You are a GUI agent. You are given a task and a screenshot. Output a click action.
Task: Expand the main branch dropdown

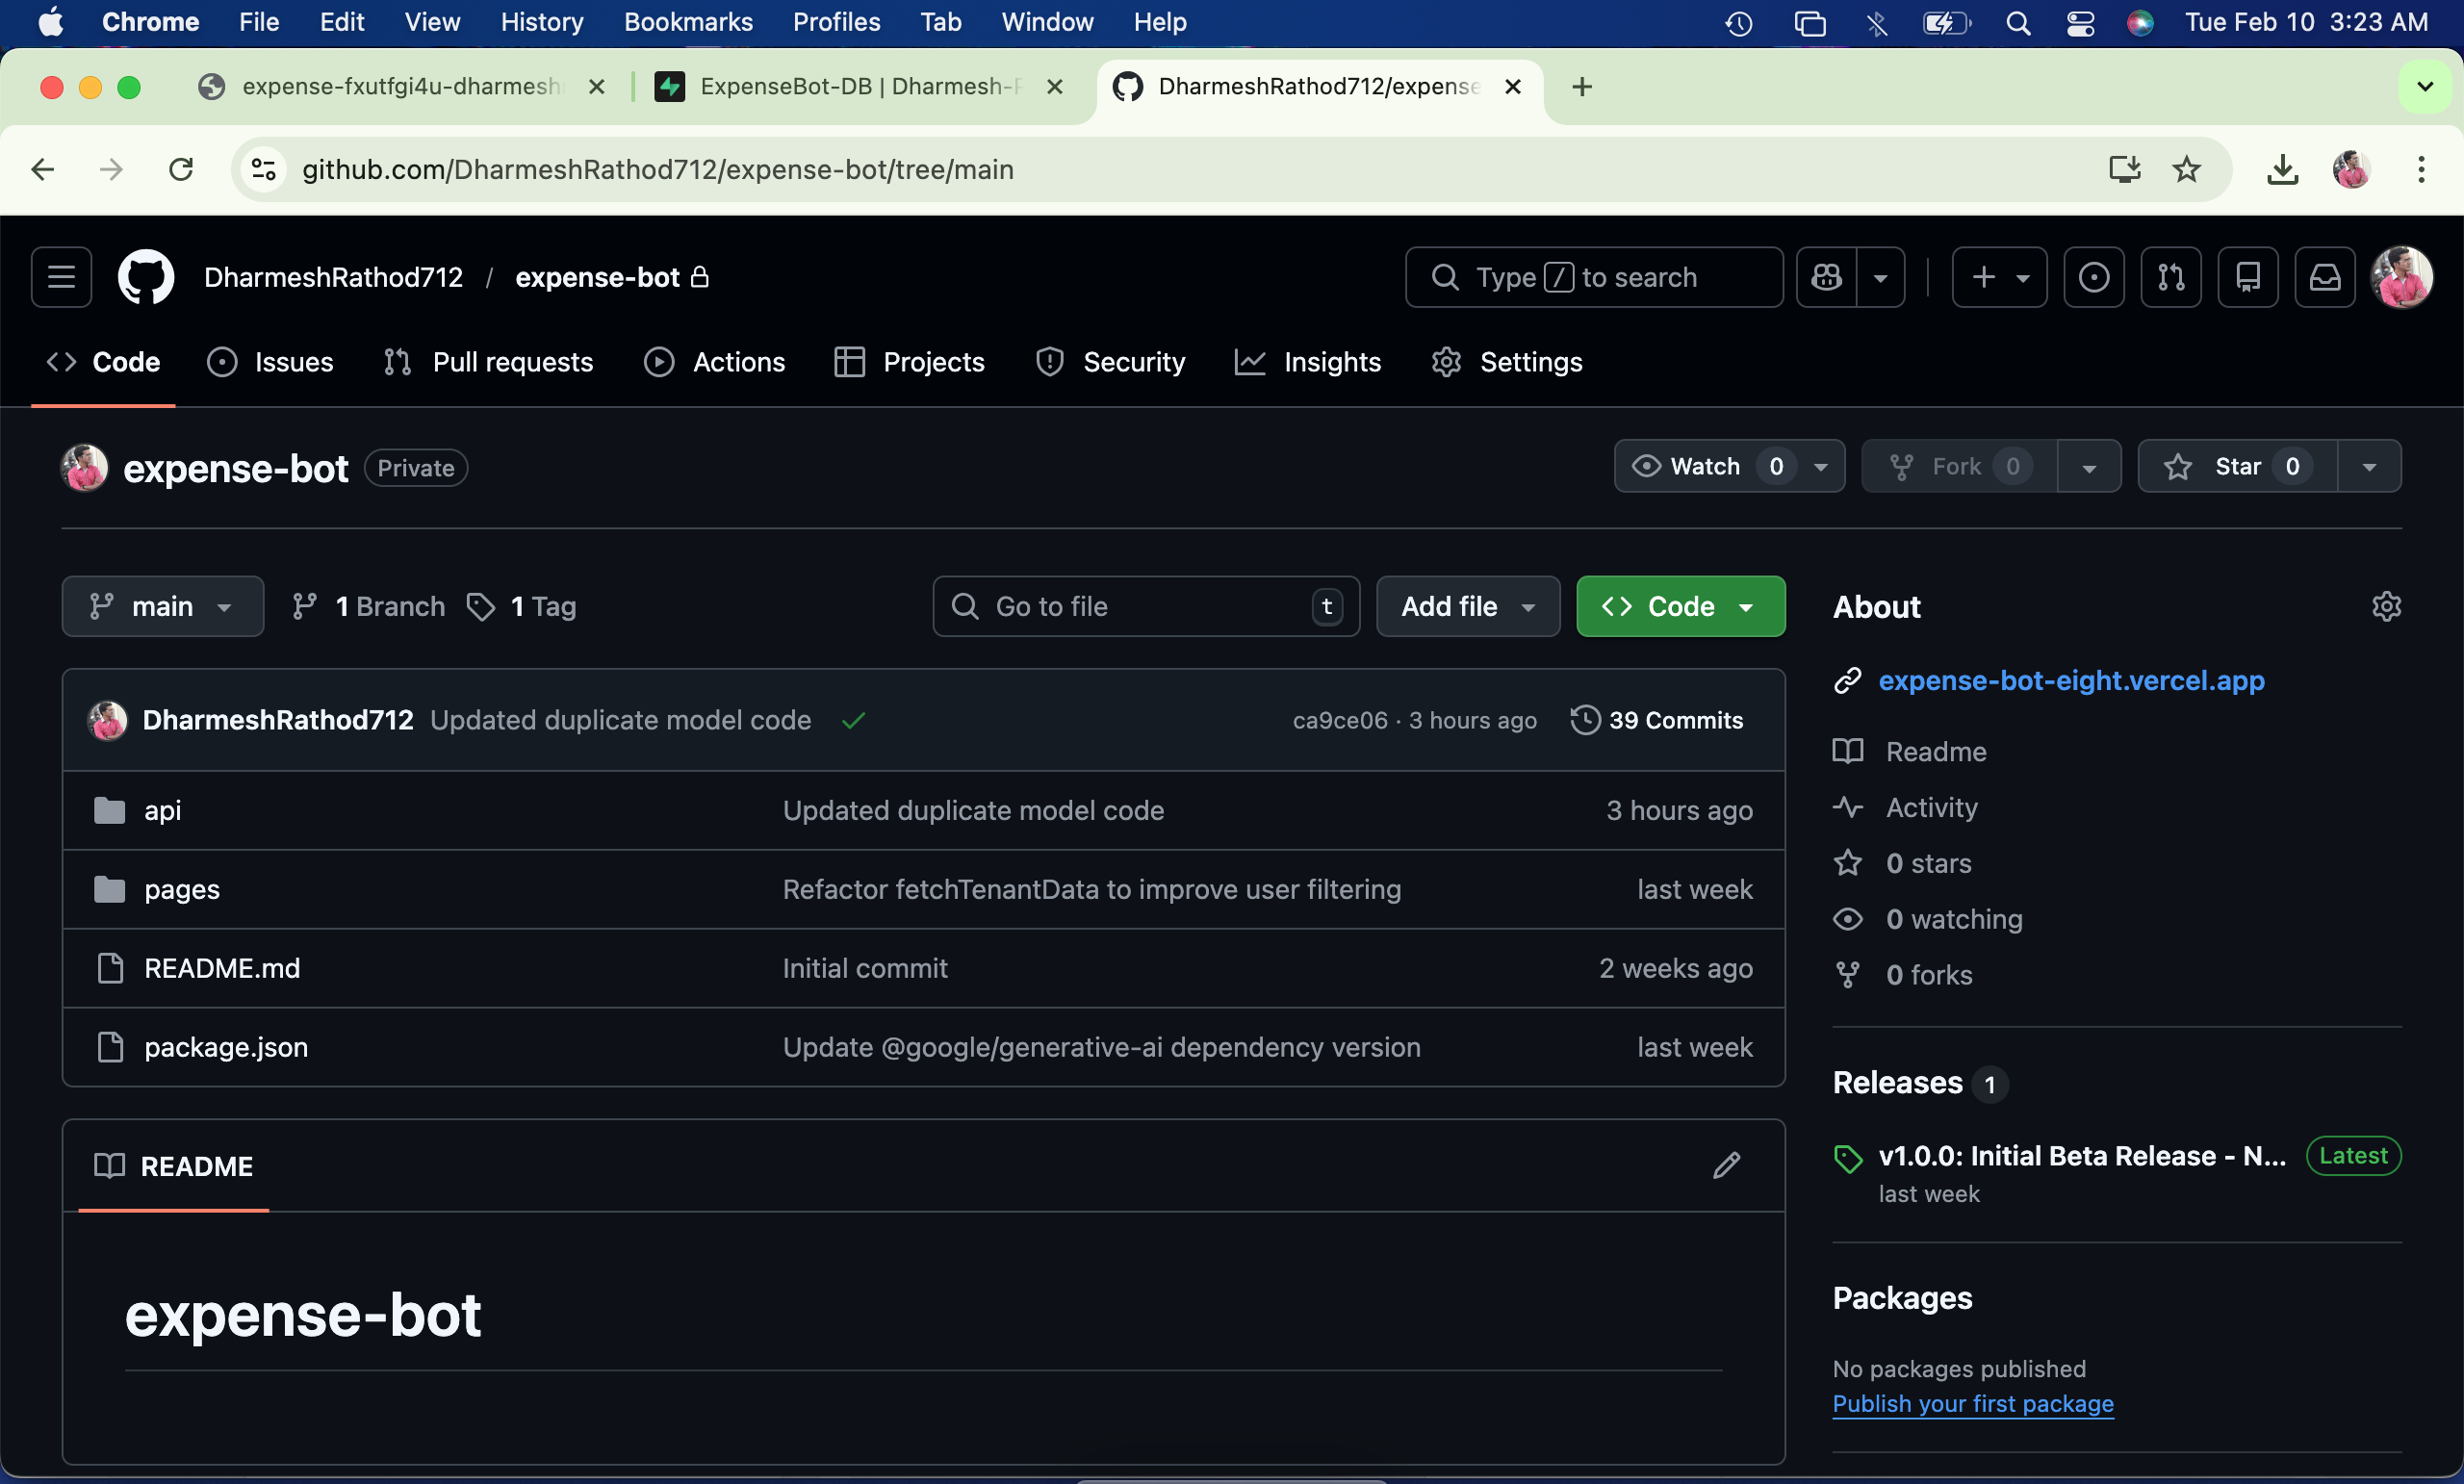(162, 606)
